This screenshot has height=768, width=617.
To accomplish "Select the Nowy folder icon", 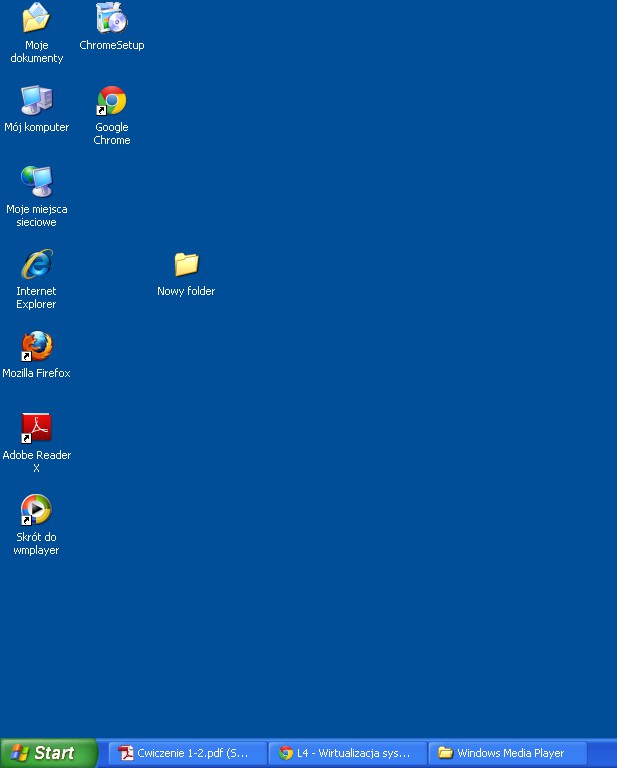I will pyautogui.click(x=186, y=264).
